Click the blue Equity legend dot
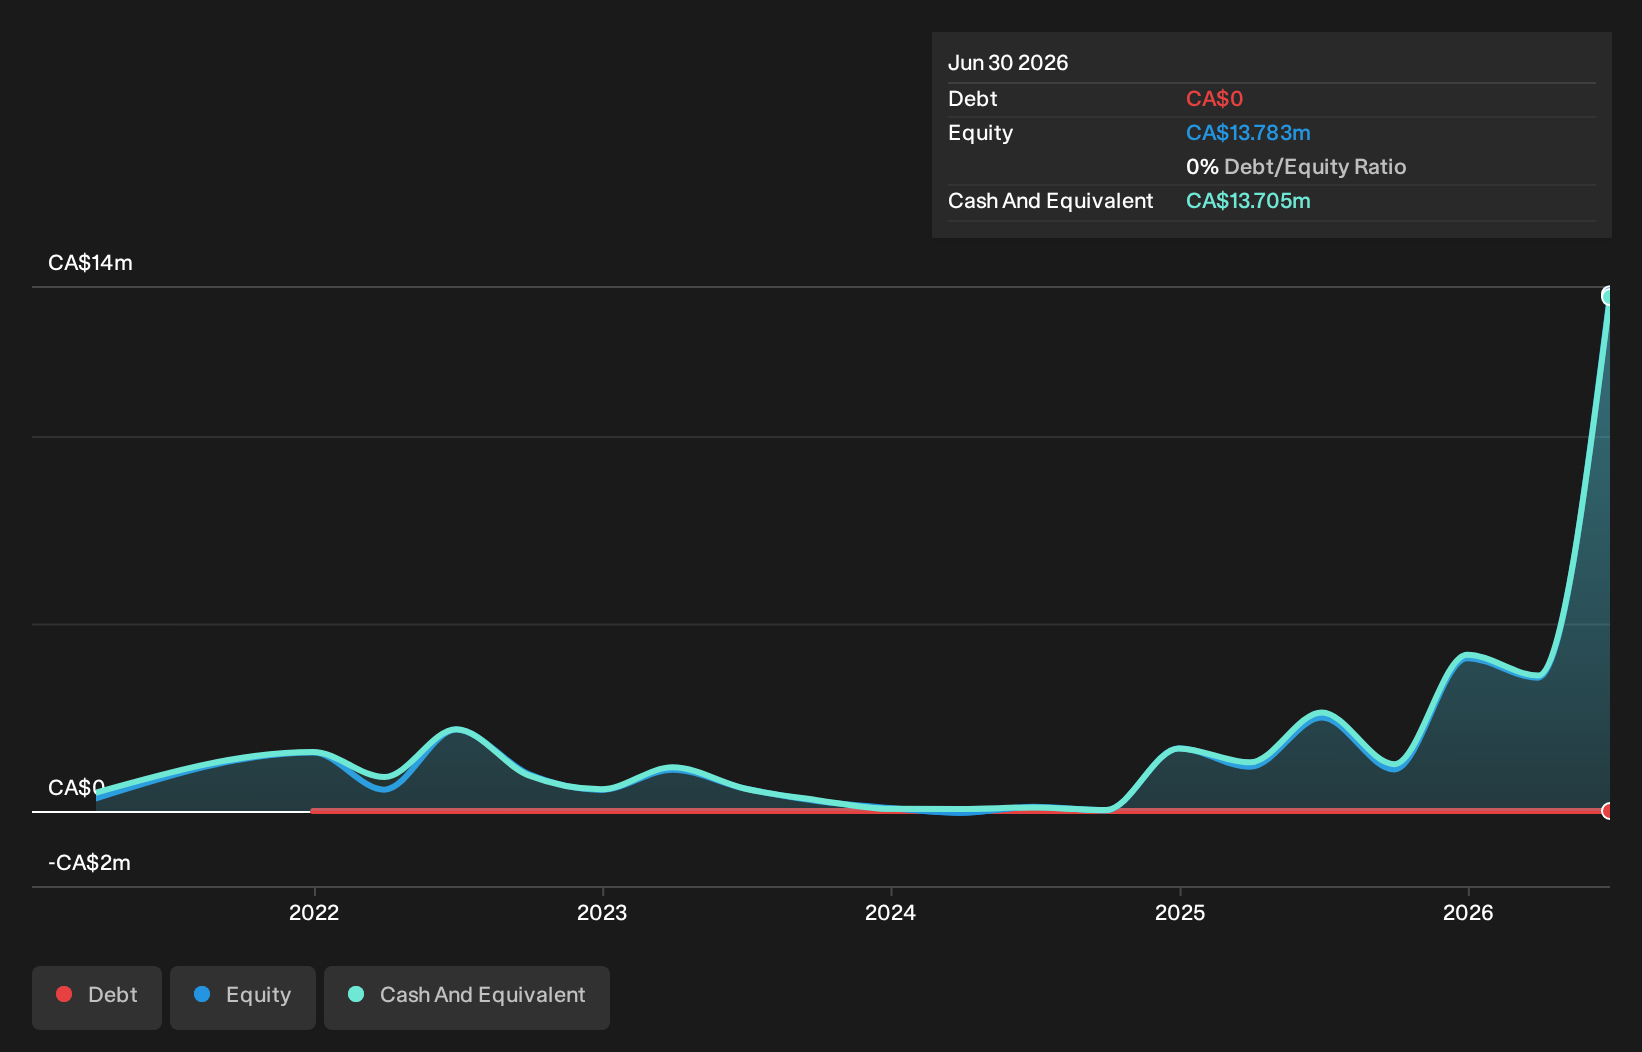This screenshot has height=1052, width=1642. tap(202, 994)
